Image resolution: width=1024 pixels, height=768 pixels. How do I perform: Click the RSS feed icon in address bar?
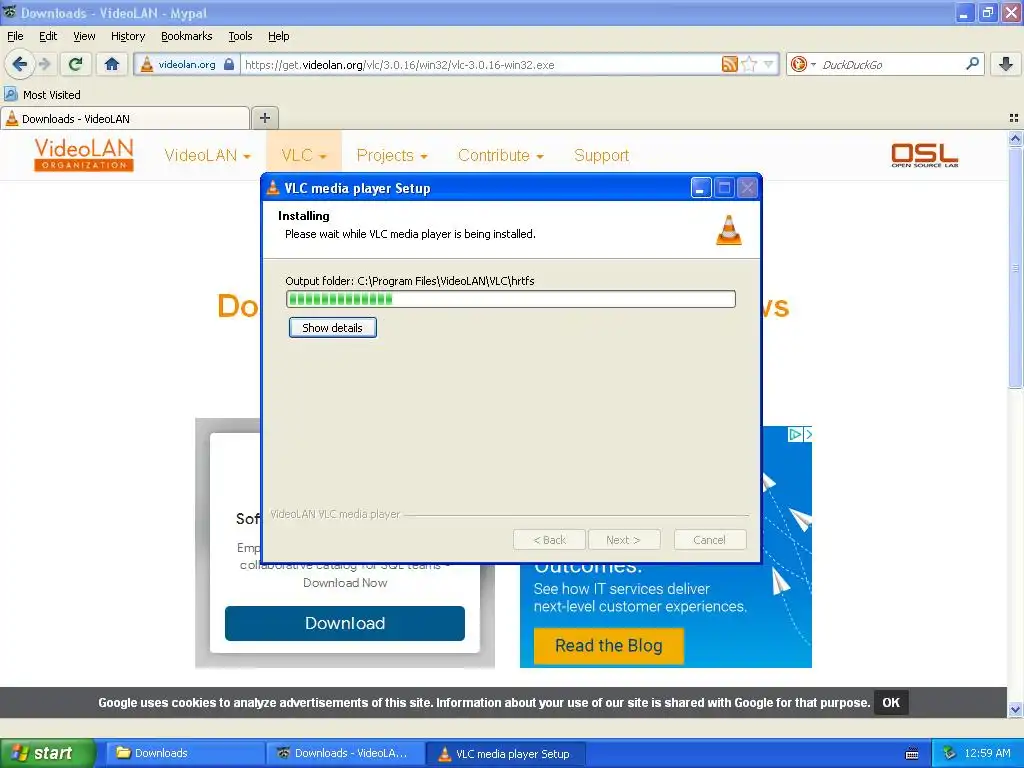tap(729, 64)
